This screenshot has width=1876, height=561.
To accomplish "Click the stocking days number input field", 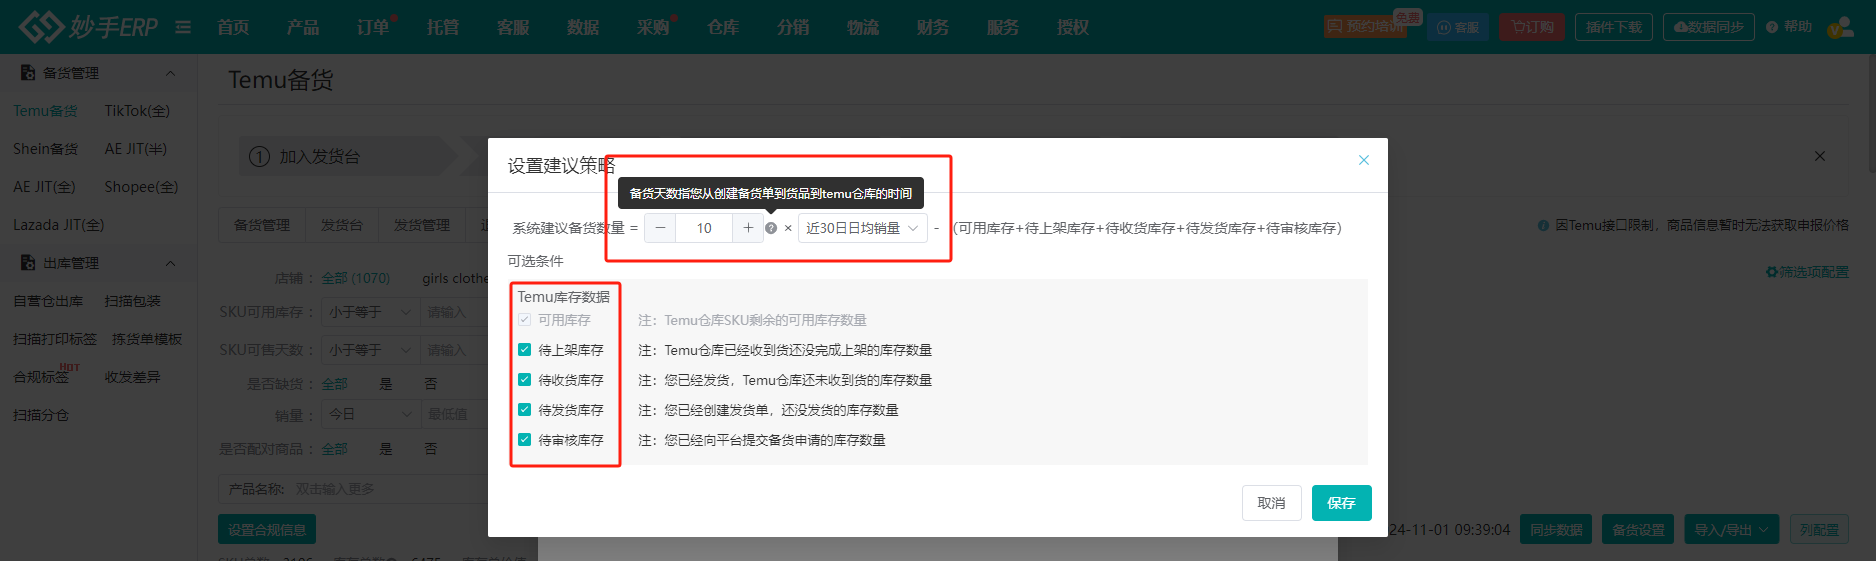I will [x=704, y=228].
